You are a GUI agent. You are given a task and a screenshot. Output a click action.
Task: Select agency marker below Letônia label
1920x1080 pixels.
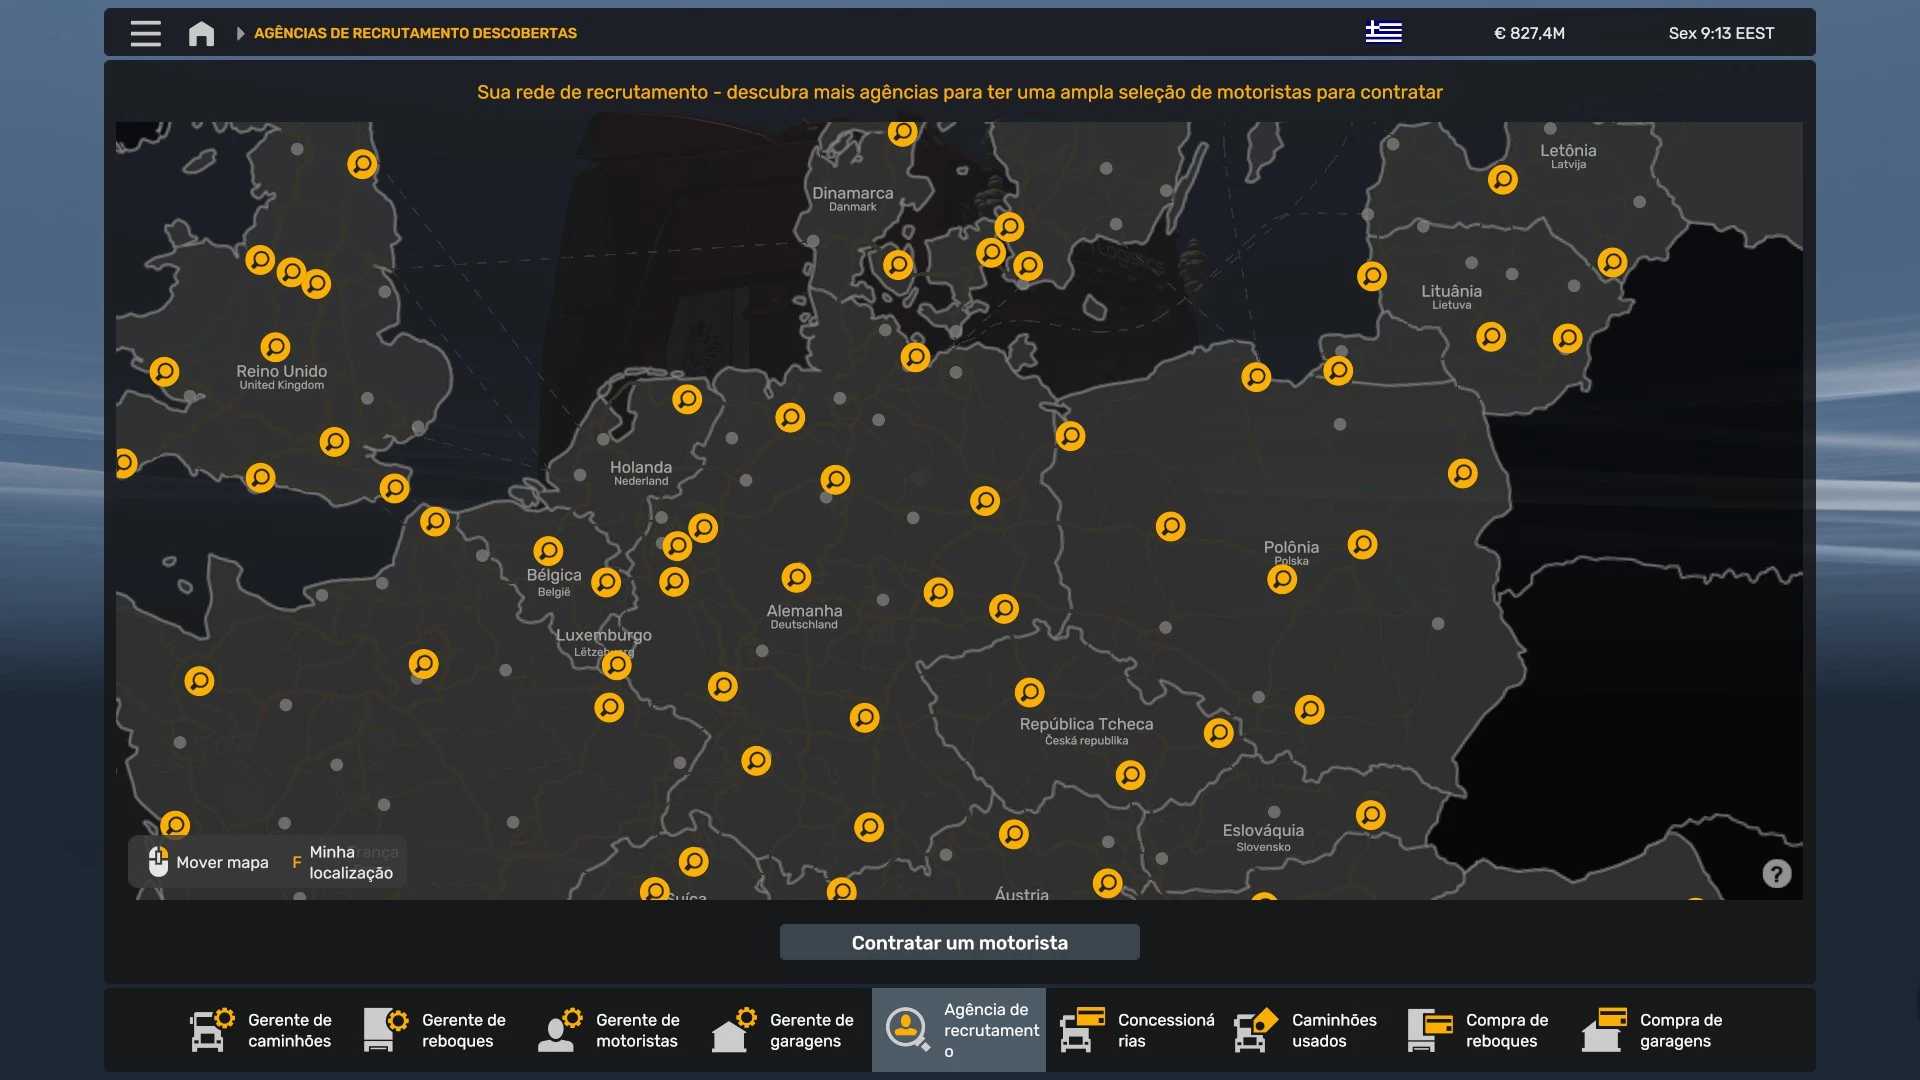1502,180
